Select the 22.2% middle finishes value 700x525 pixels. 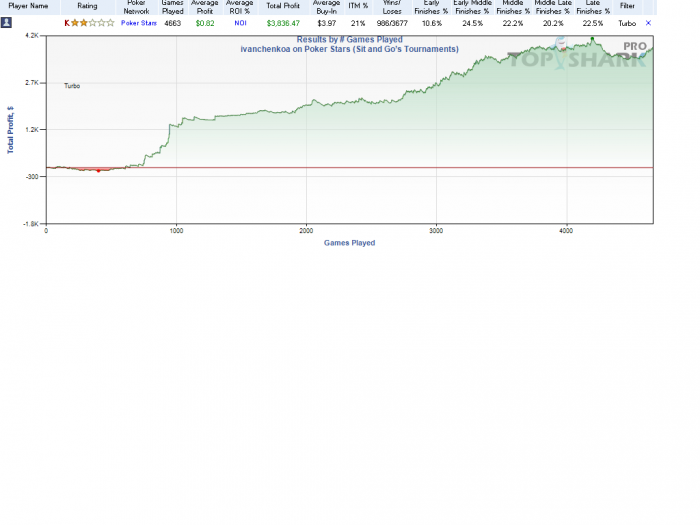[x=513, y=23]
